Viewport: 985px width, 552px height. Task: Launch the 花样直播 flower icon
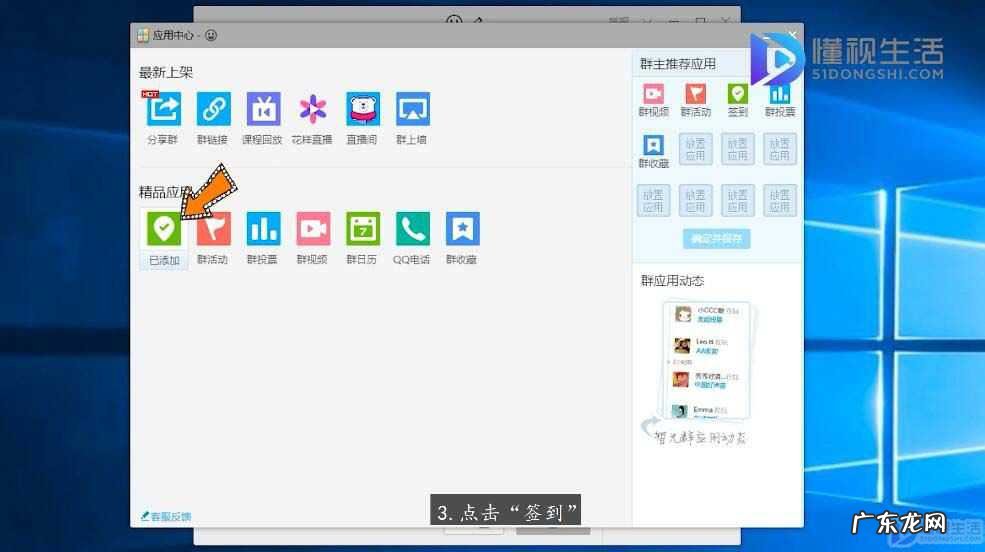tap(313, 109)
